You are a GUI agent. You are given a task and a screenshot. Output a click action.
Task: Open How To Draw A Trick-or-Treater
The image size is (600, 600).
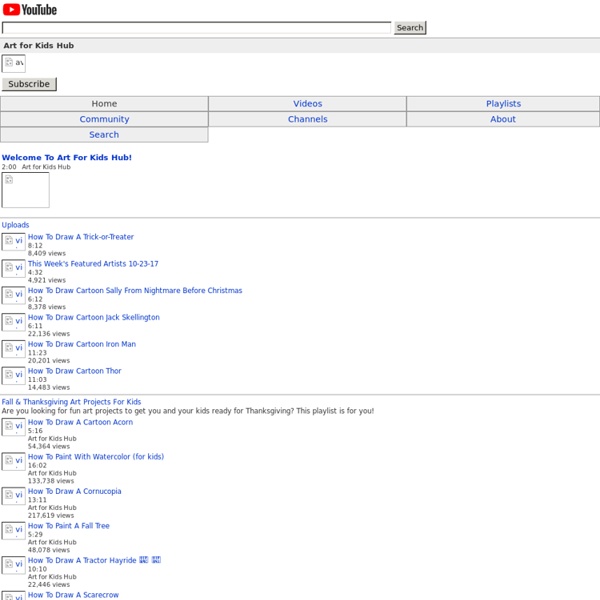point(81,236)
